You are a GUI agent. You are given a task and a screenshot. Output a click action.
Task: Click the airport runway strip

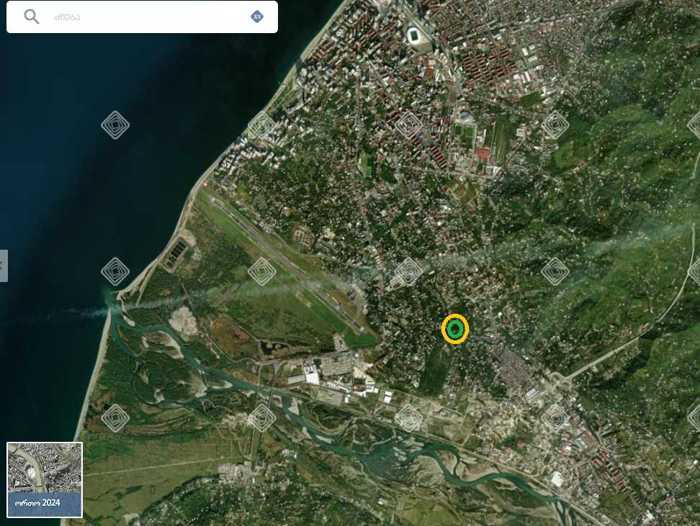click(290, 262)
